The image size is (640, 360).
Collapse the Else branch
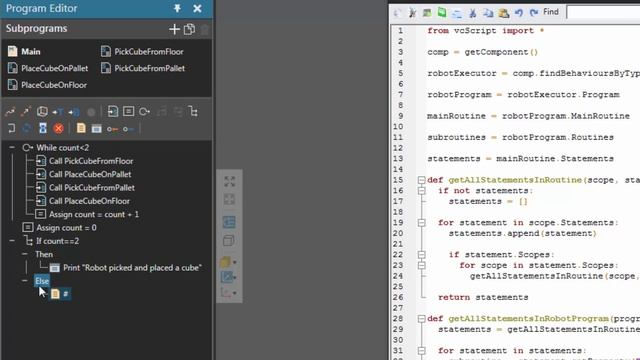coord(25,280)
